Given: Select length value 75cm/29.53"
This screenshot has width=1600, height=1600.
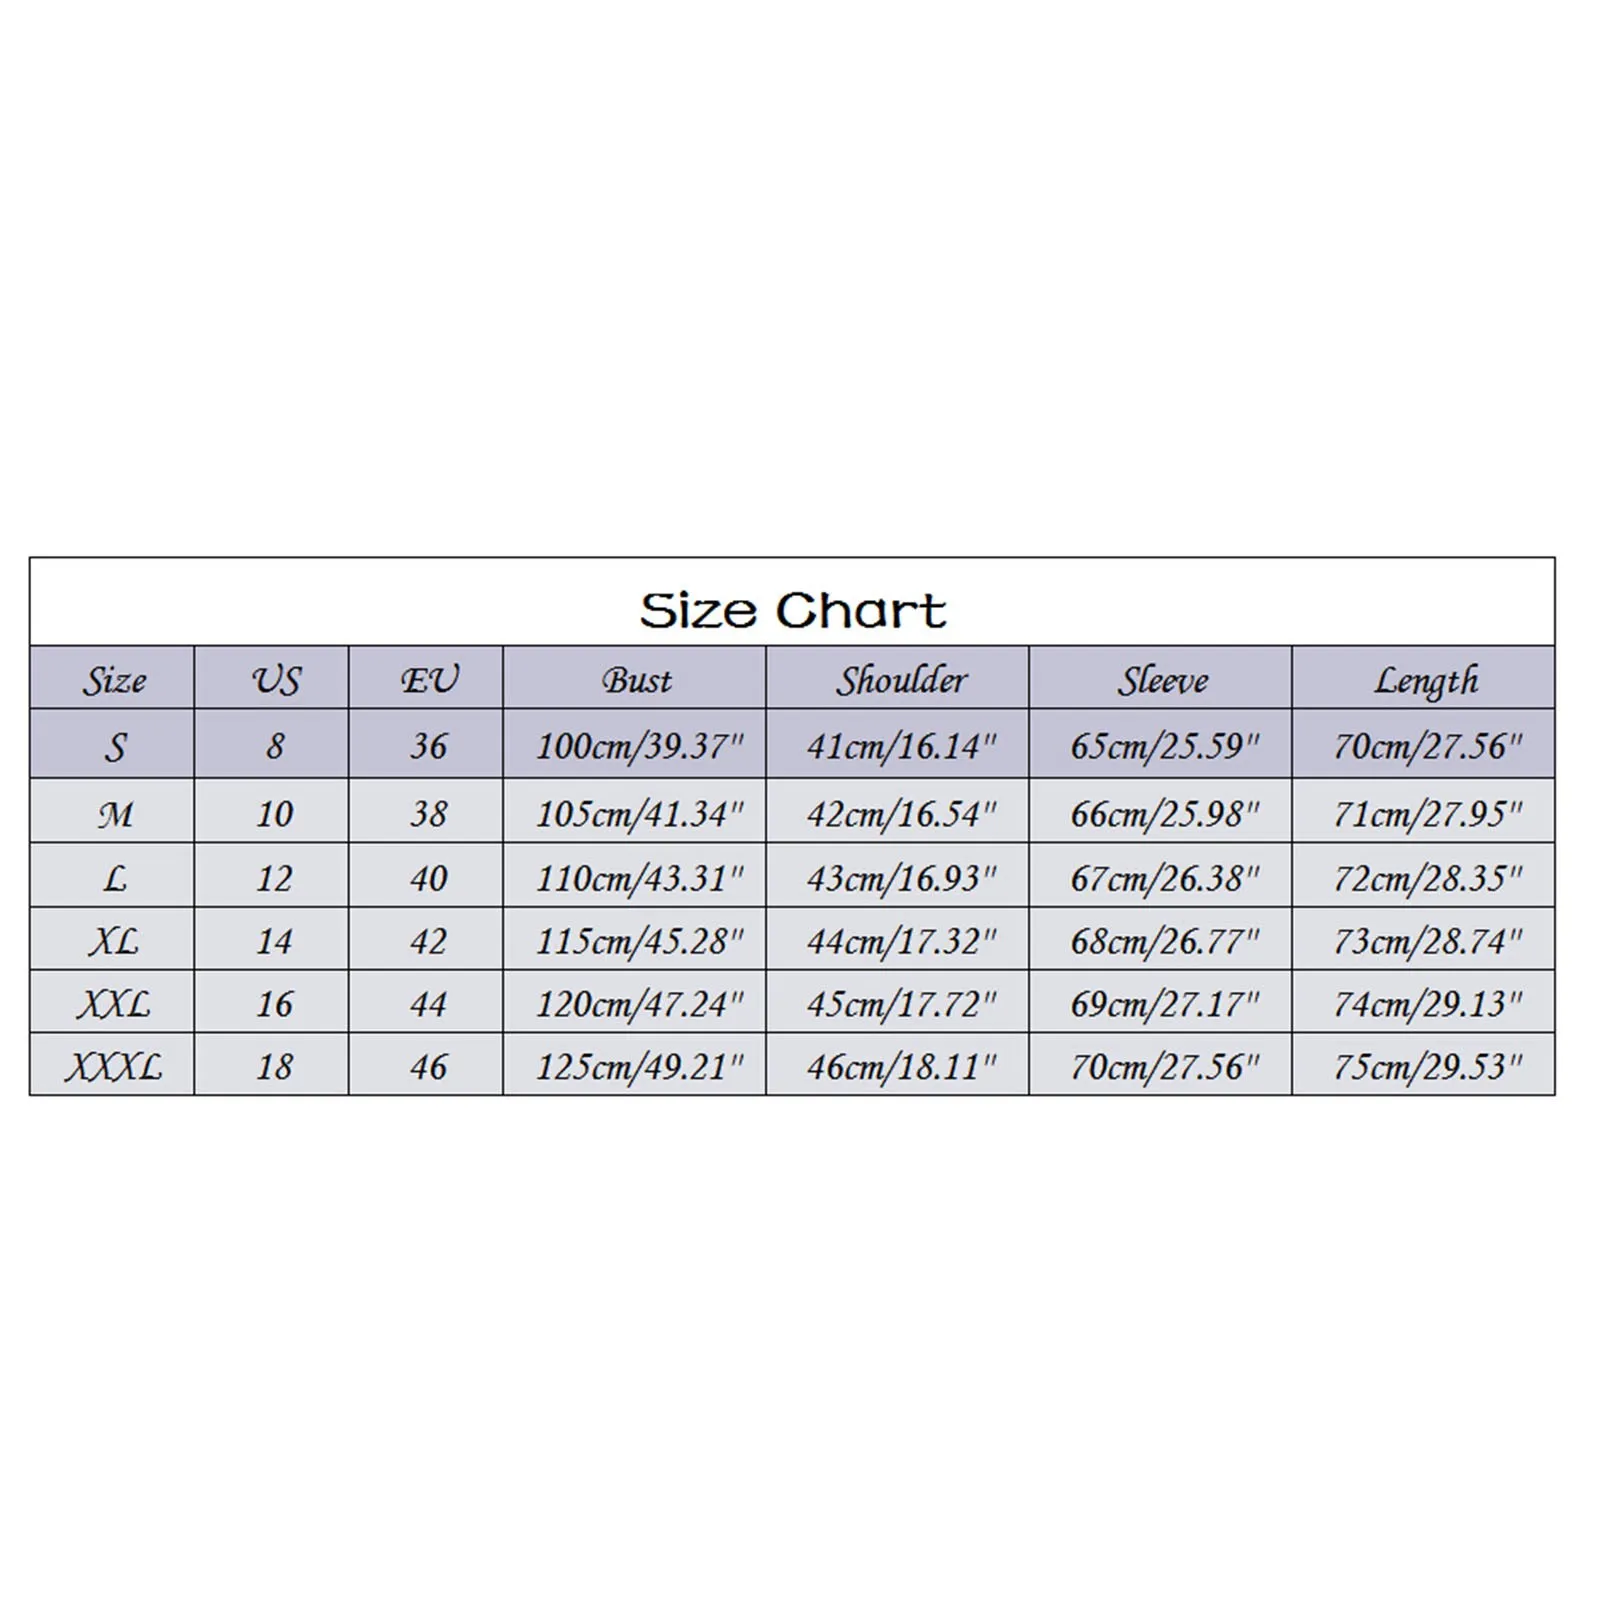Looking at the screenshot, I should [x=1427, y=1067].
